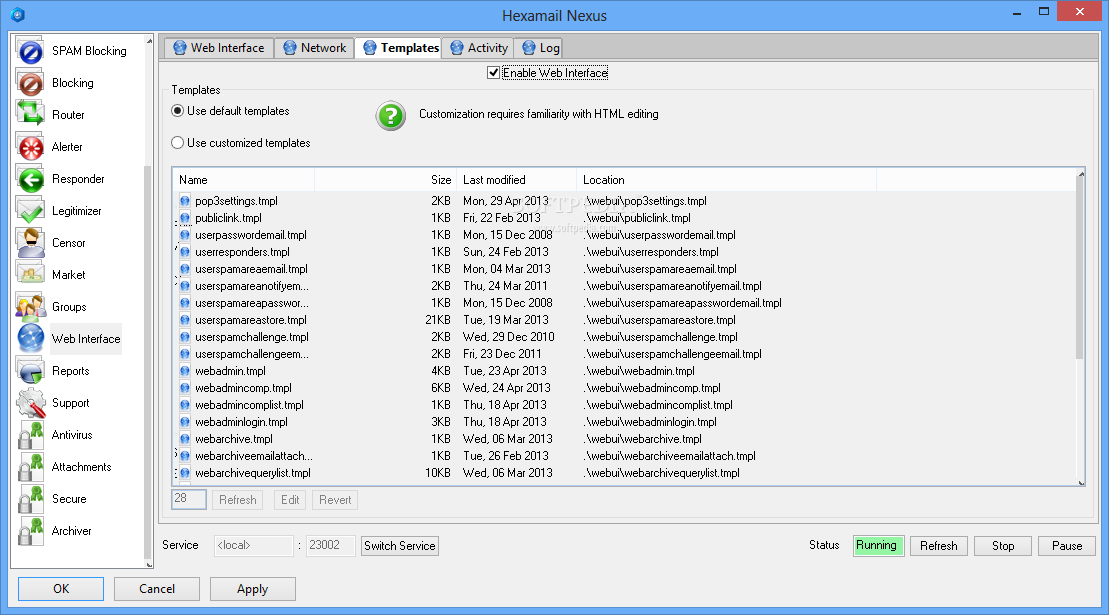
Task: Click file icon next to webarchive.tmpl
Action: pyautogui.click(x=185, y=439)
